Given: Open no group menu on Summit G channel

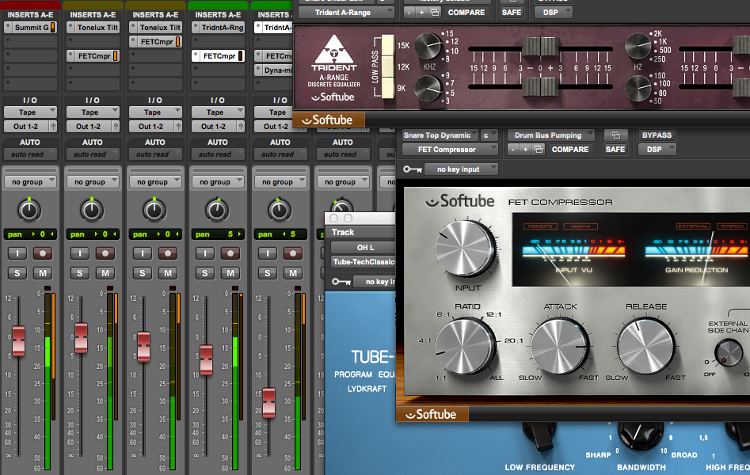Looking at the screenshot, I should point(30,182).
